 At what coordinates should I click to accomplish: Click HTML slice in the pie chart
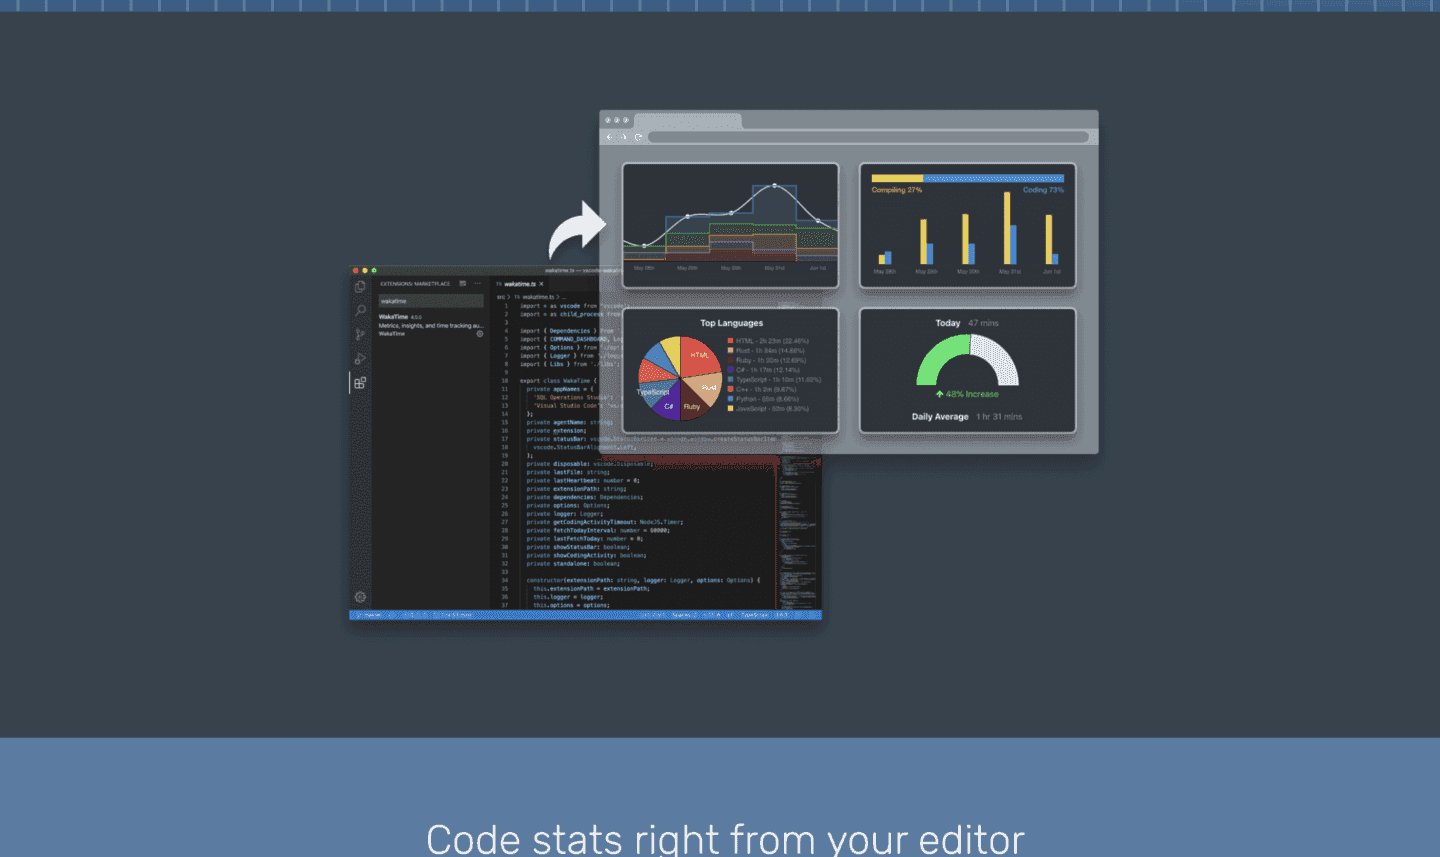tap(699, 358)
